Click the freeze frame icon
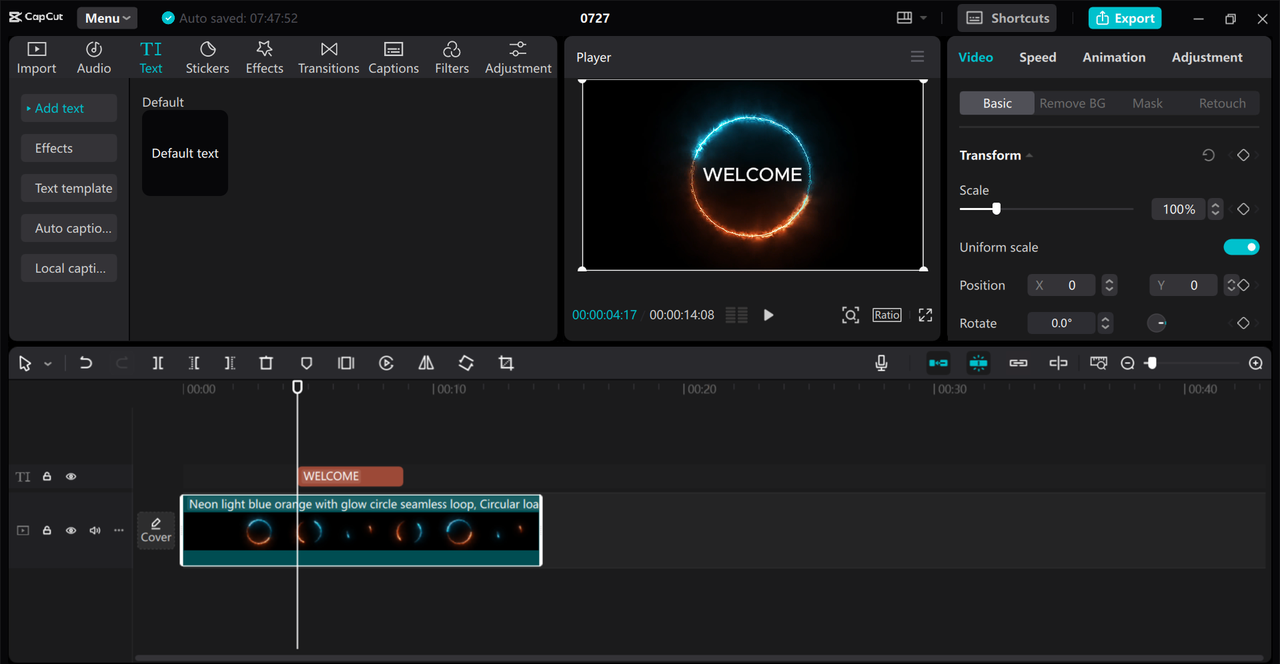 coord(346,363)
